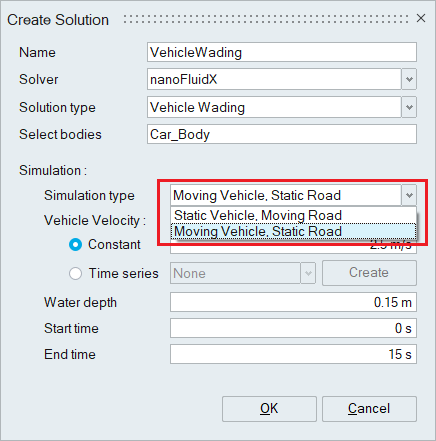Screen dimensions: 436x441
Task: Open the Time series None dropdown
Action: (243, 273)
